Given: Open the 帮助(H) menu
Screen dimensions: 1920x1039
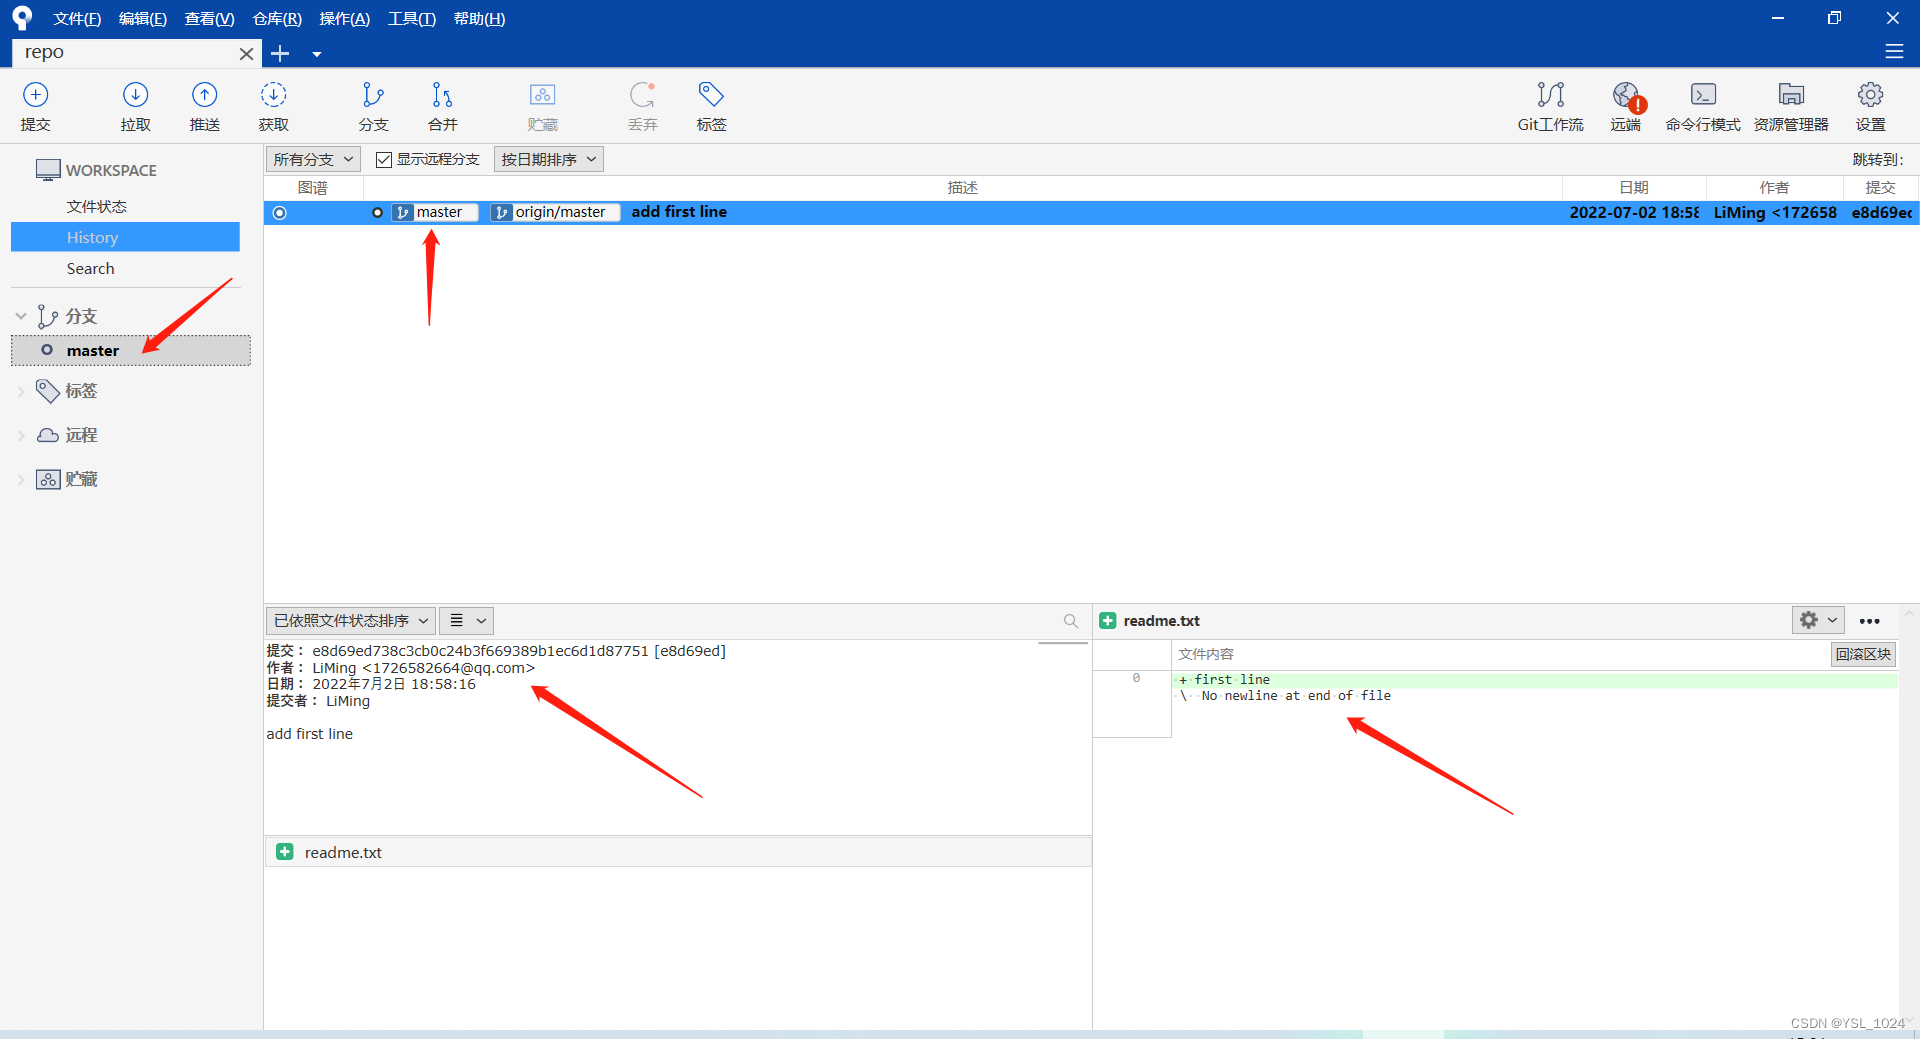Looking at the screenshot, I should [479, 19].
